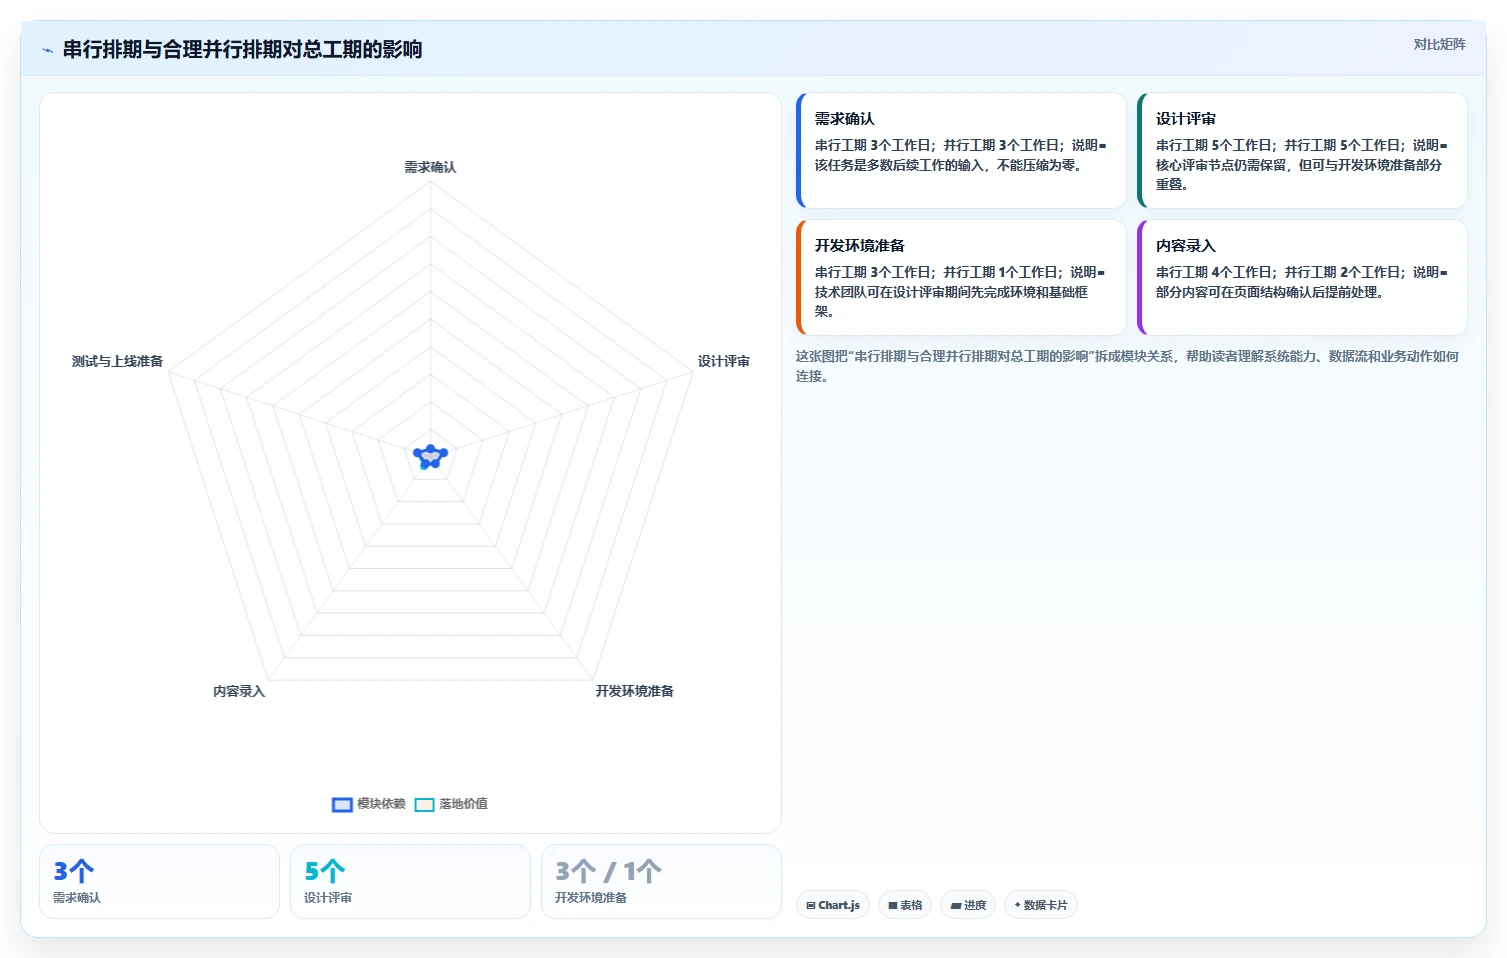Click the 模块依赖 legend label
This screenshot has width=1507, height=958.
pos(381,804)
